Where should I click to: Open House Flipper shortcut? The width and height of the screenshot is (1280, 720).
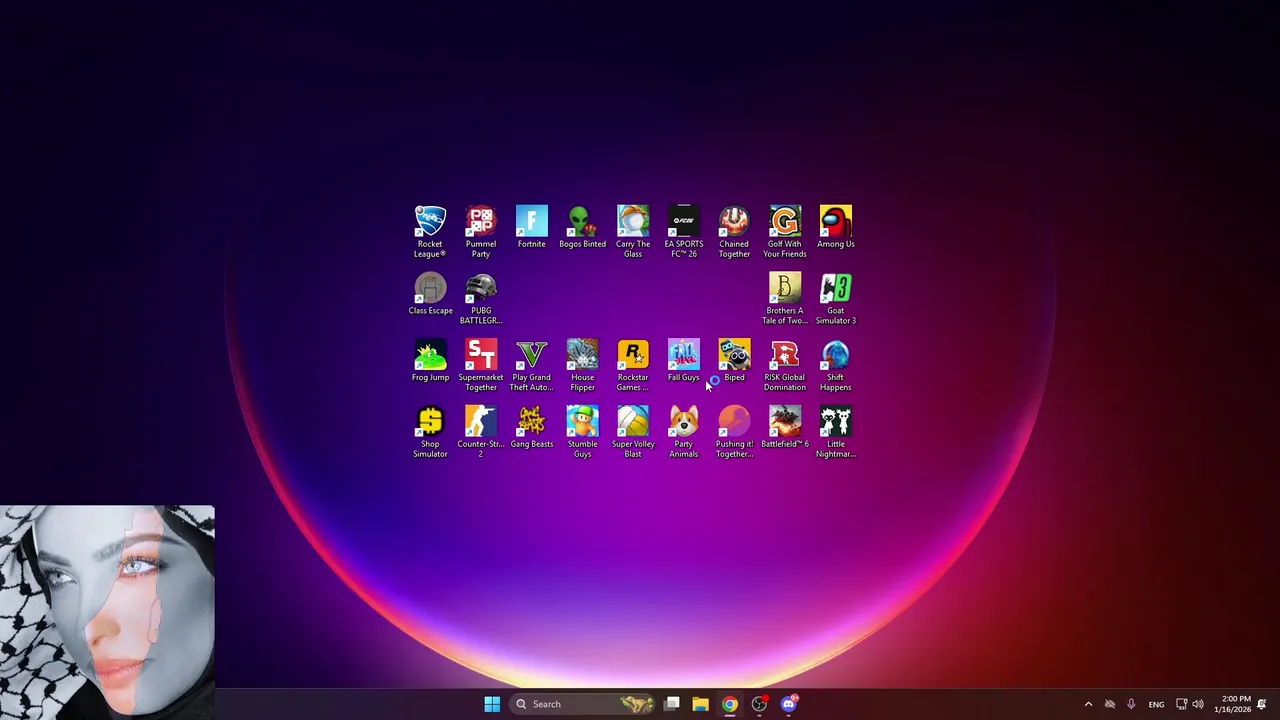(582, 366)
